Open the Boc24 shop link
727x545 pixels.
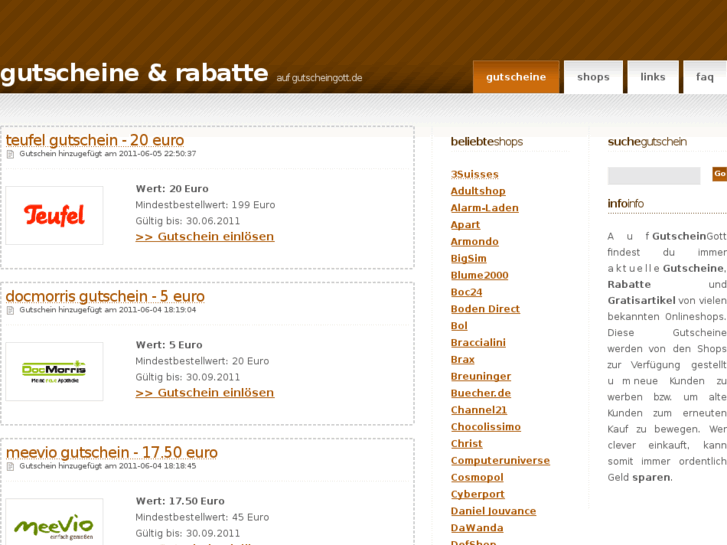[x=466, y=292]
